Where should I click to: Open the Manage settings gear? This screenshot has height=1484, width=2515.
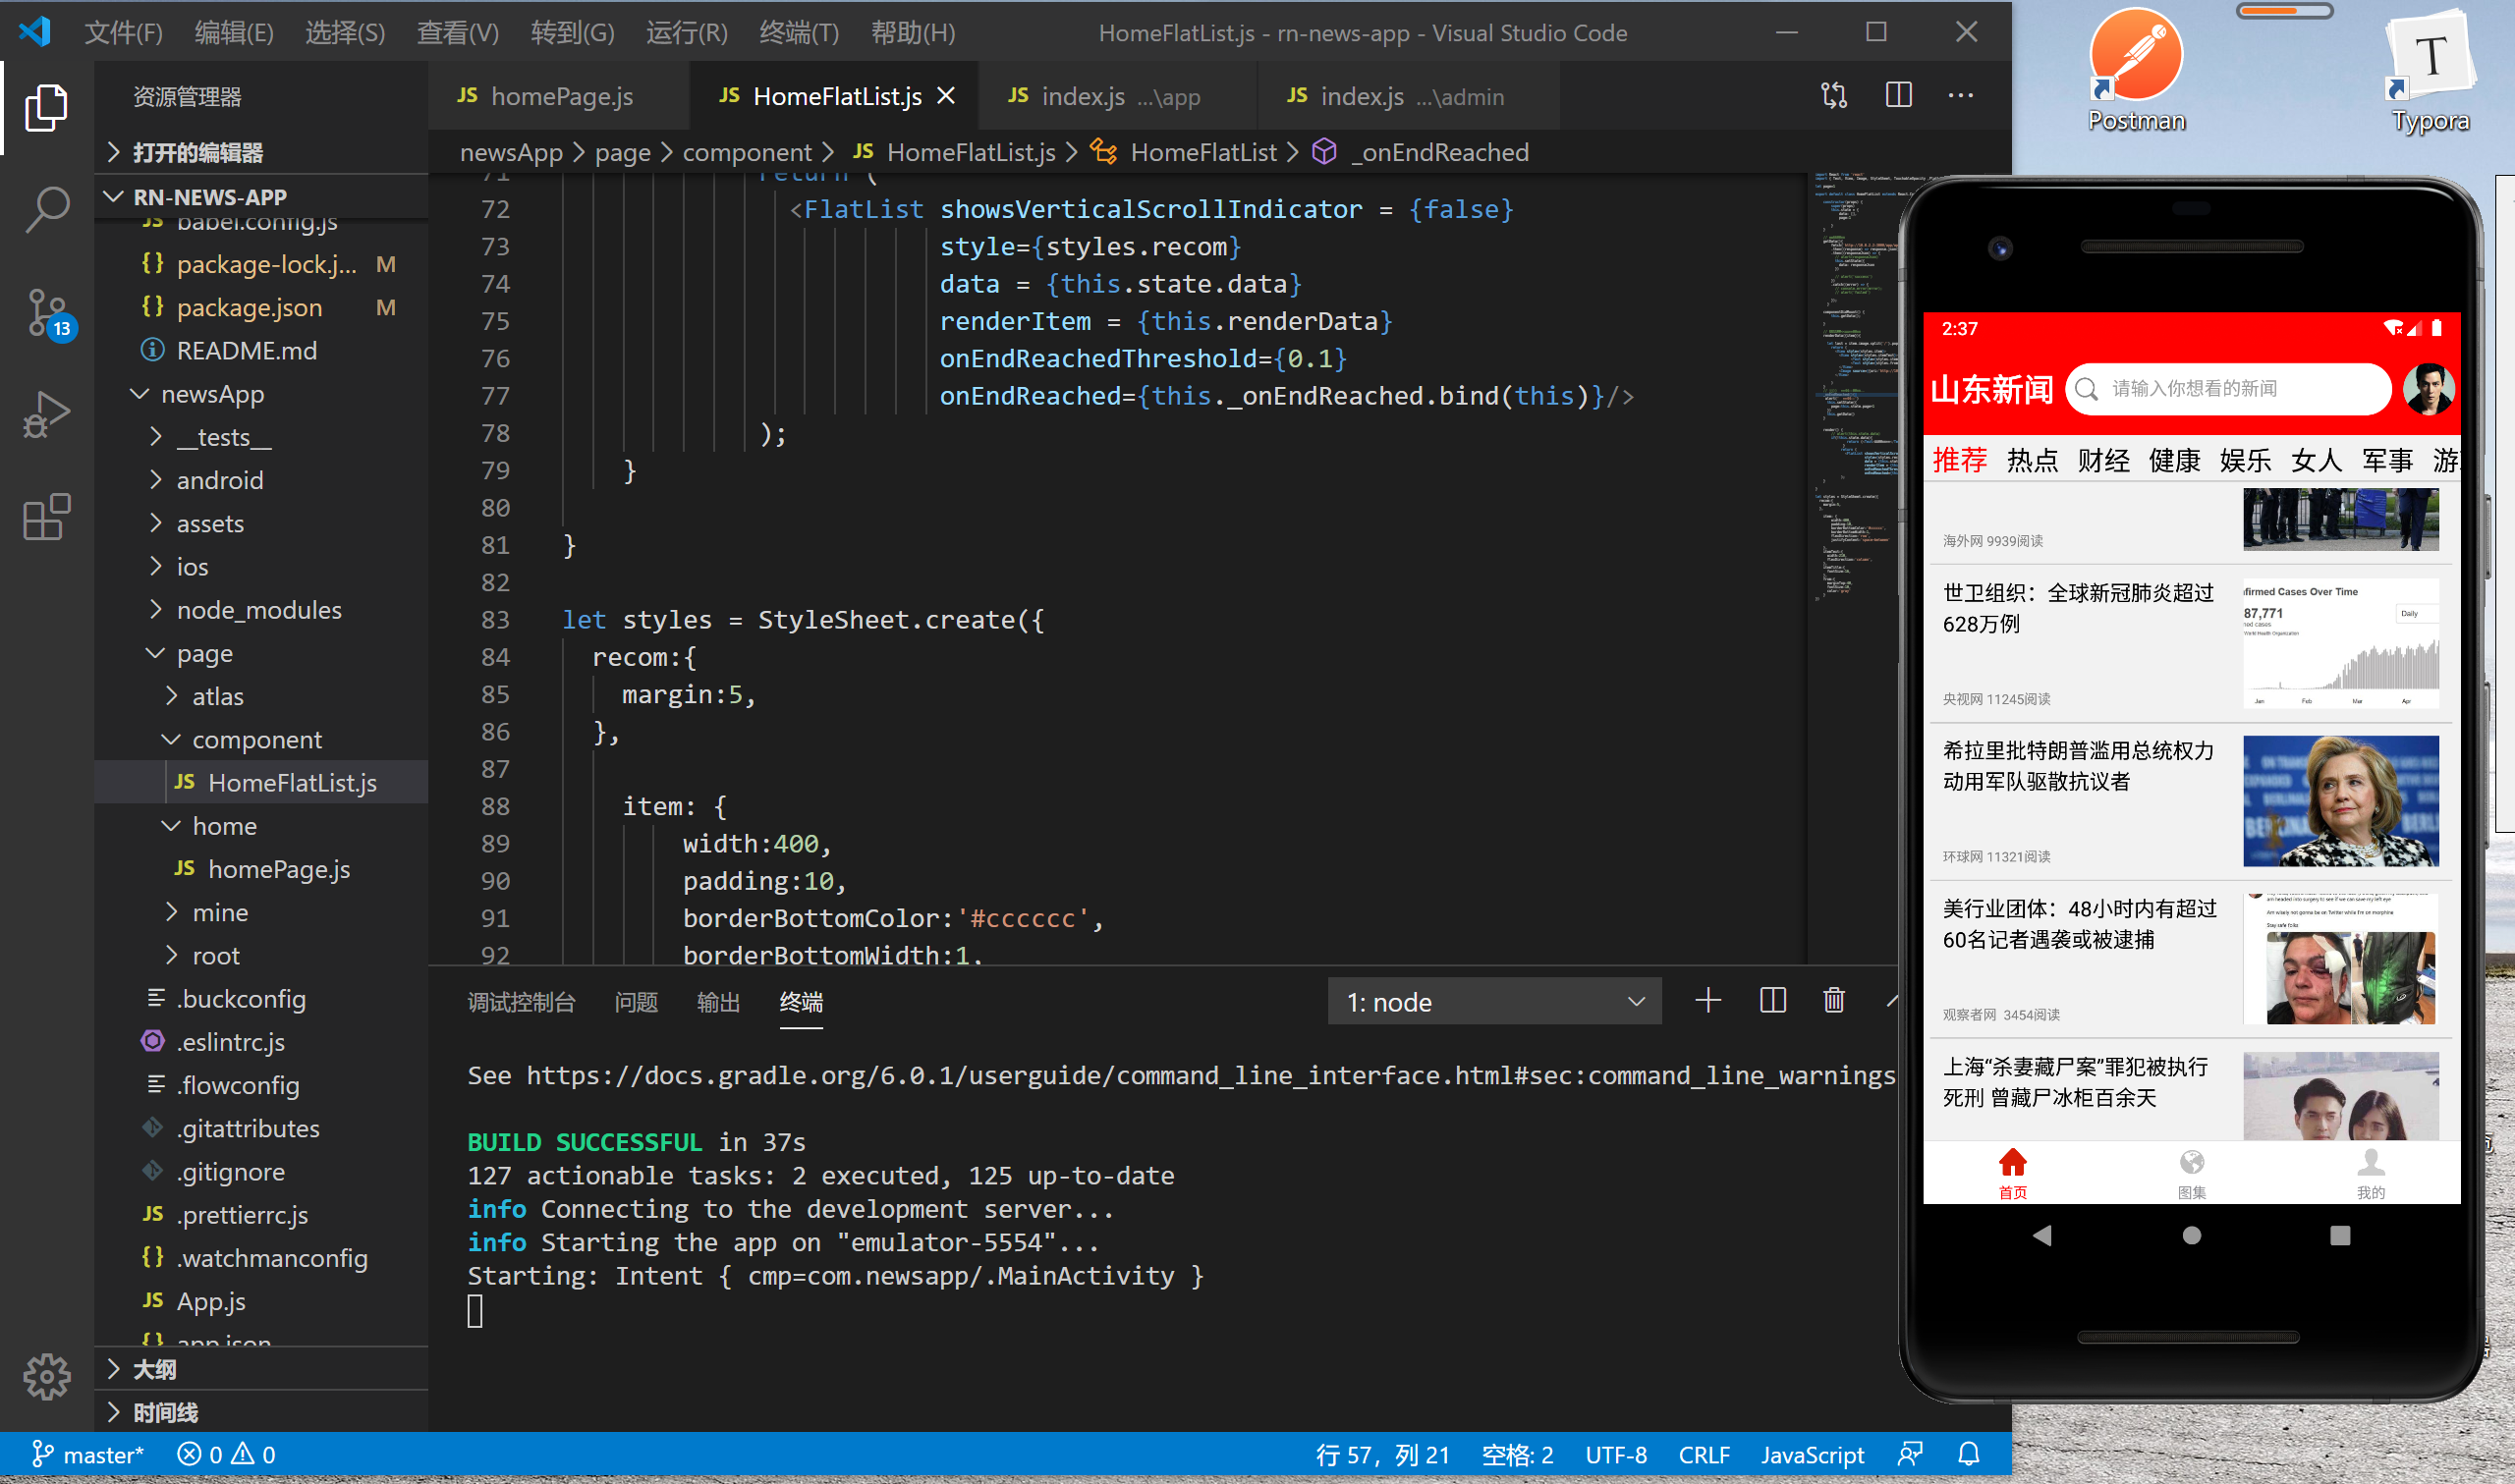tap(46, 1377)
